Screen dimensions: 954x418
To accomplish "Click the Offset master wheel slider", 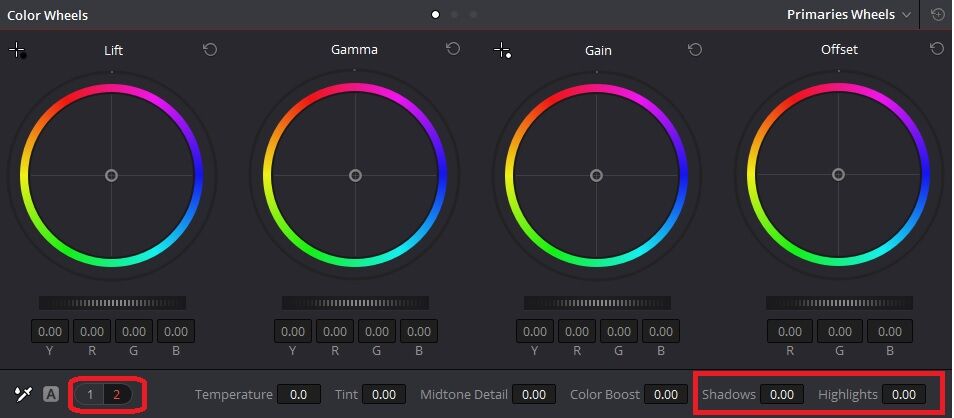I will click(x=839, y=302).
